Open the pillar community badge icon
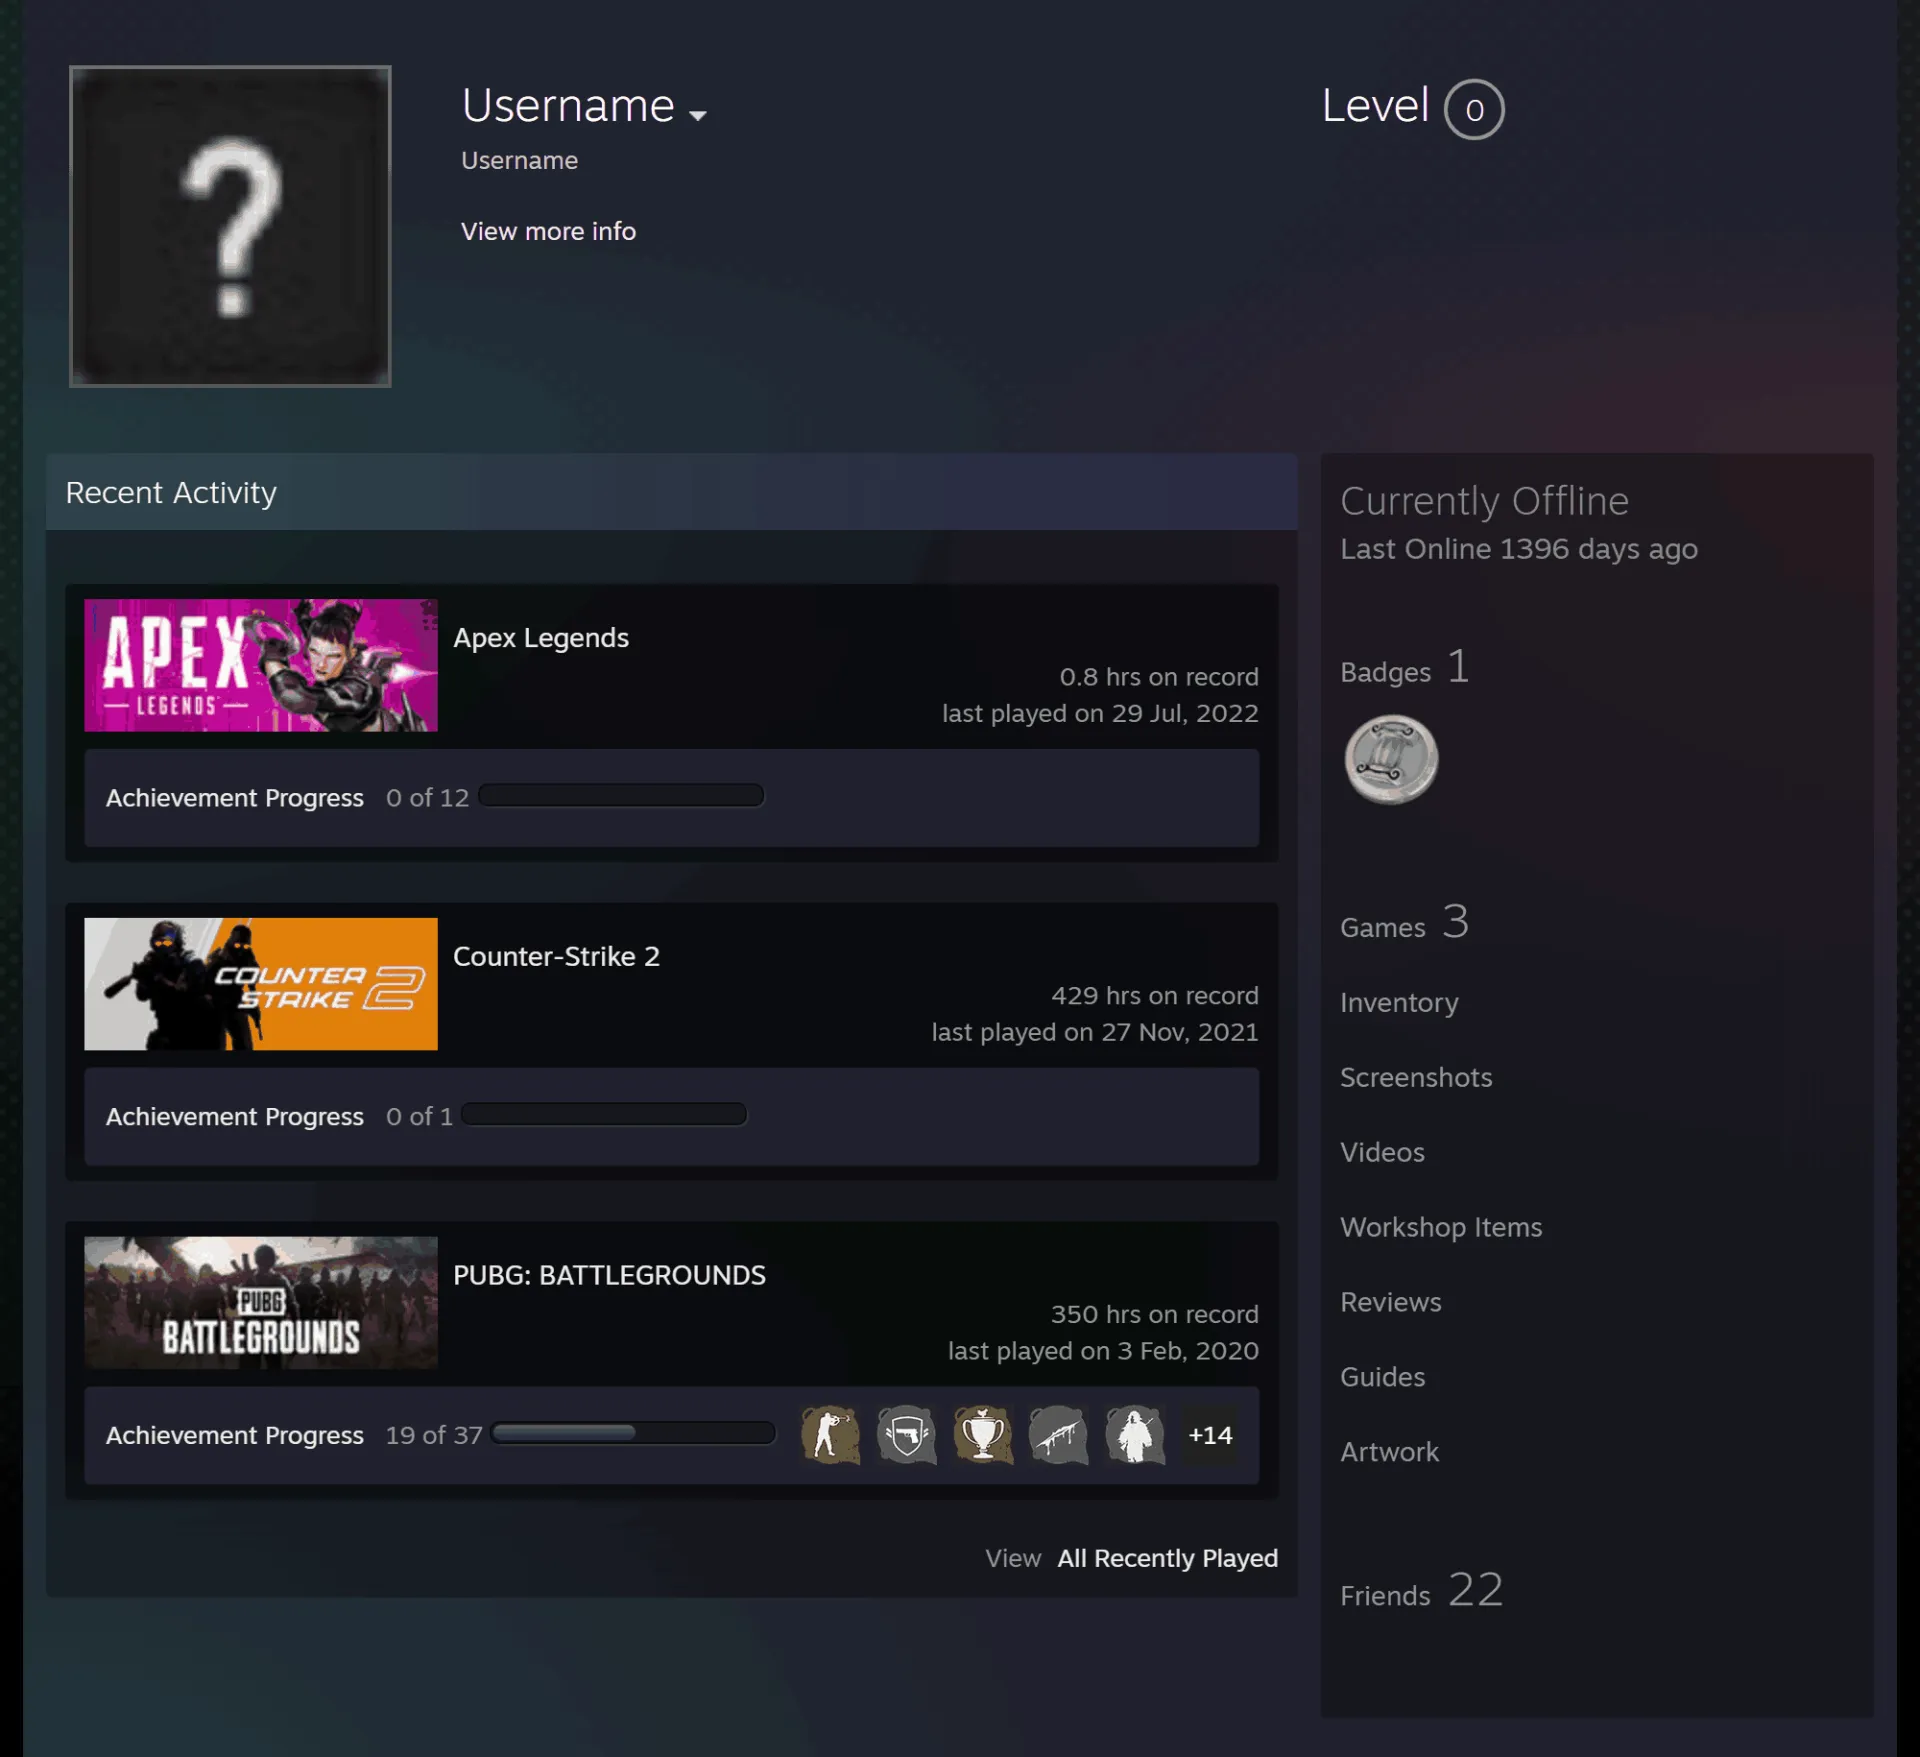The image size is (1920, 1757). [x=1391, y=759]
